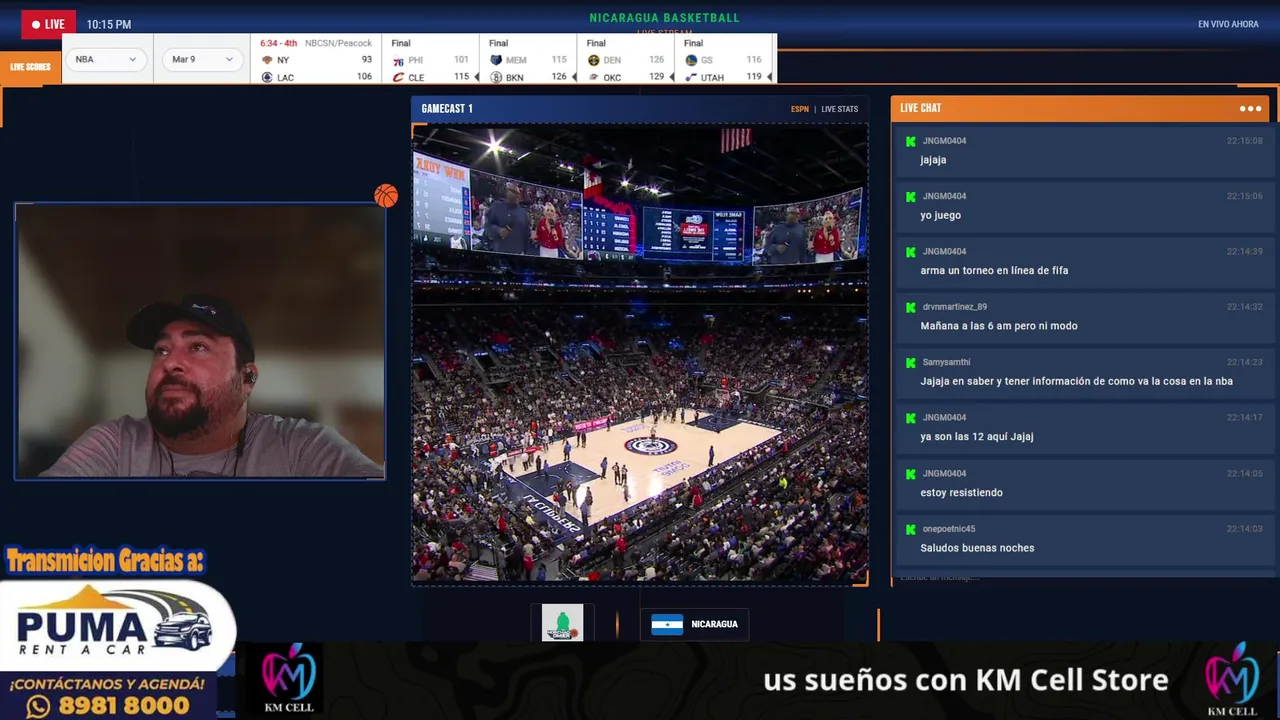Click the Kick icon beside 'yo juego'

pos(911,196)
